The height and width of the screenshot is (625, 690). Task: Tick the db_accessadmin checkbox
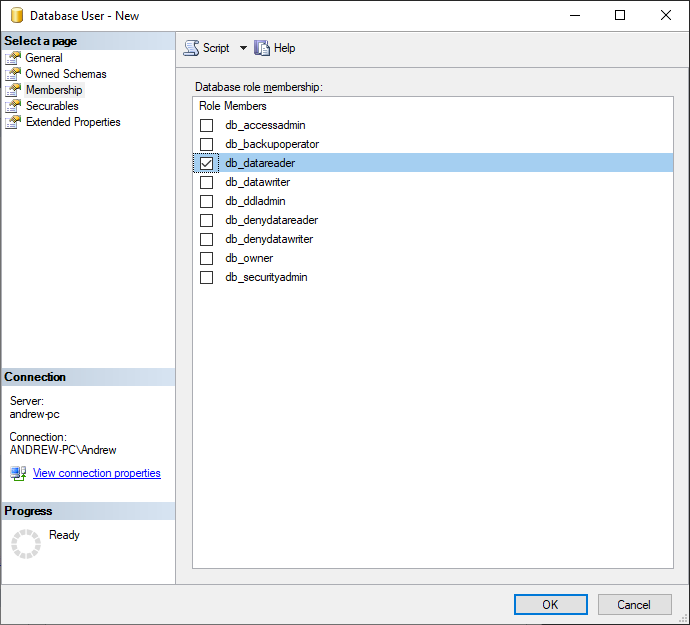[207, 125]
